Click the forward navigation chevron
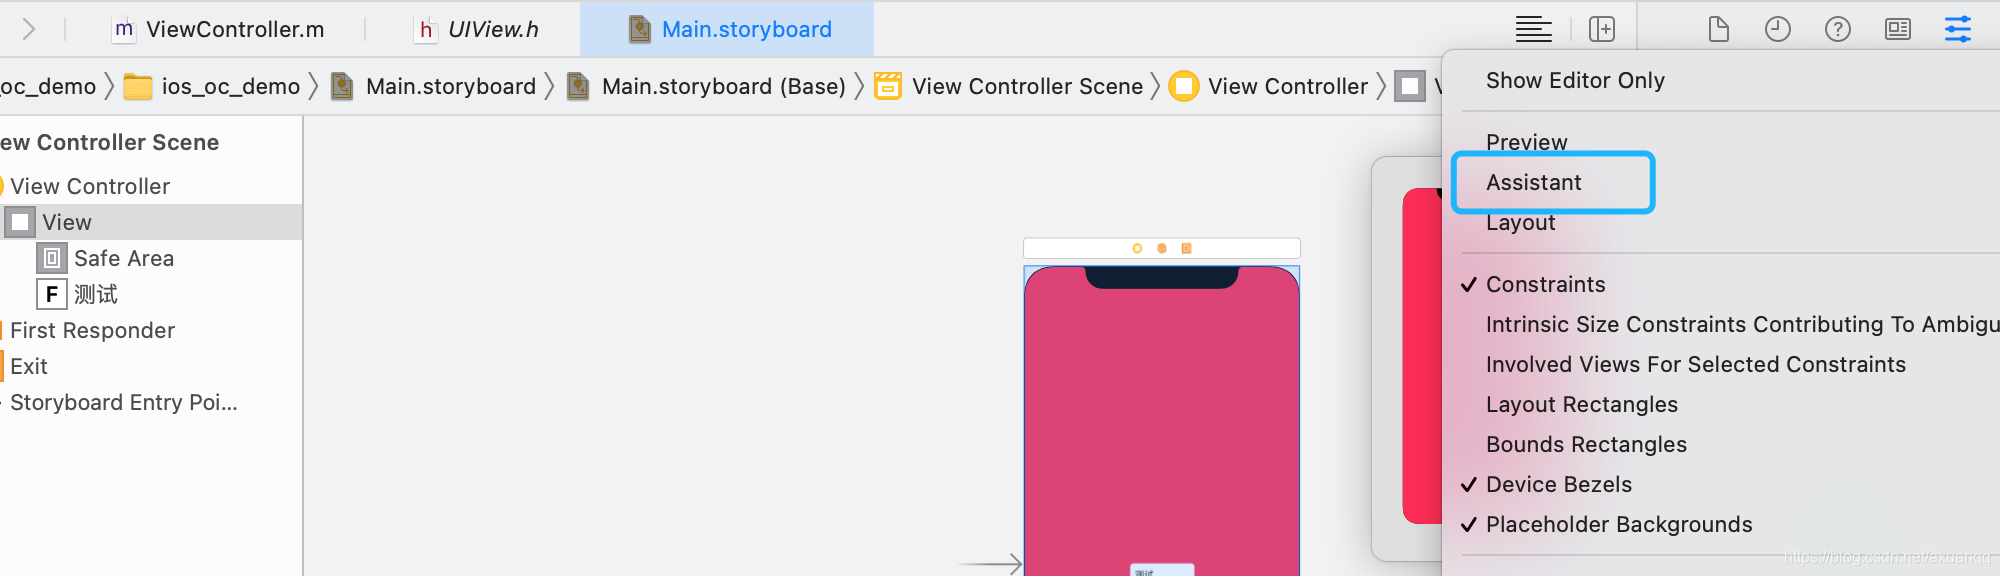This screenshot has width=2000, height=576. tap(29, 29)
